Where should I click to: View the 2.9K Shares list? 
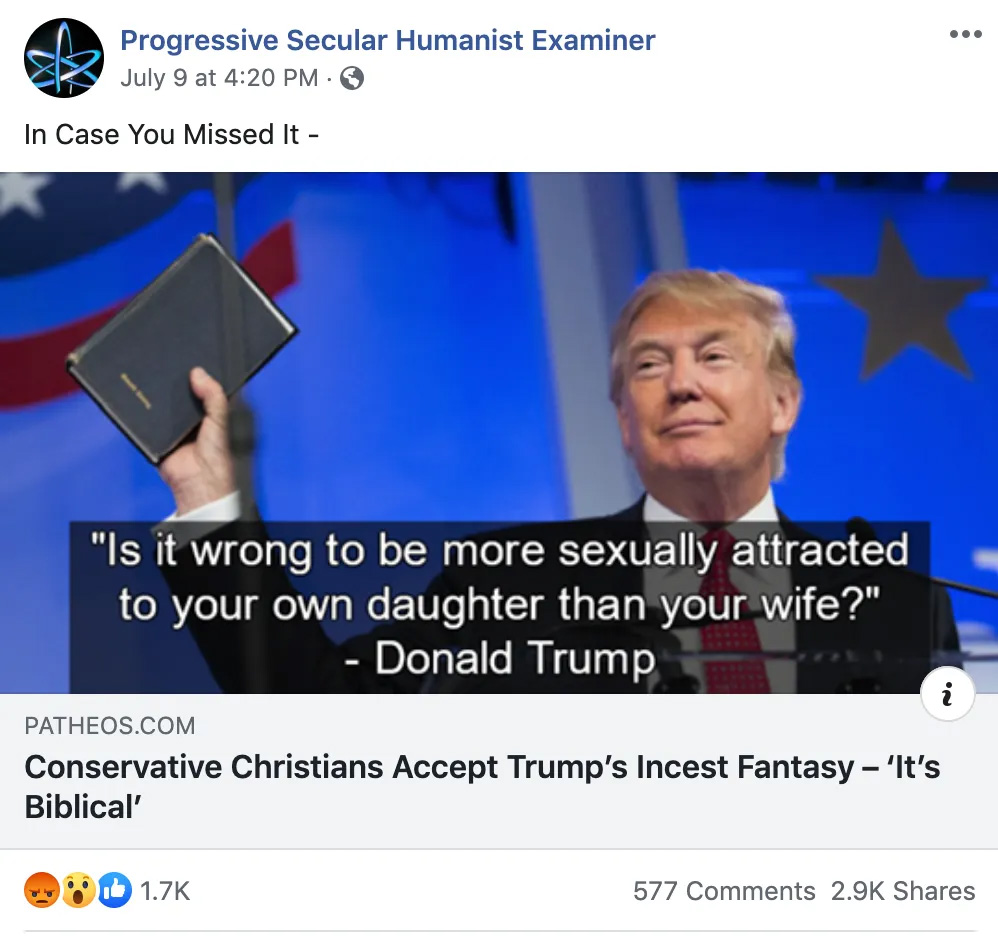[903, 891]
